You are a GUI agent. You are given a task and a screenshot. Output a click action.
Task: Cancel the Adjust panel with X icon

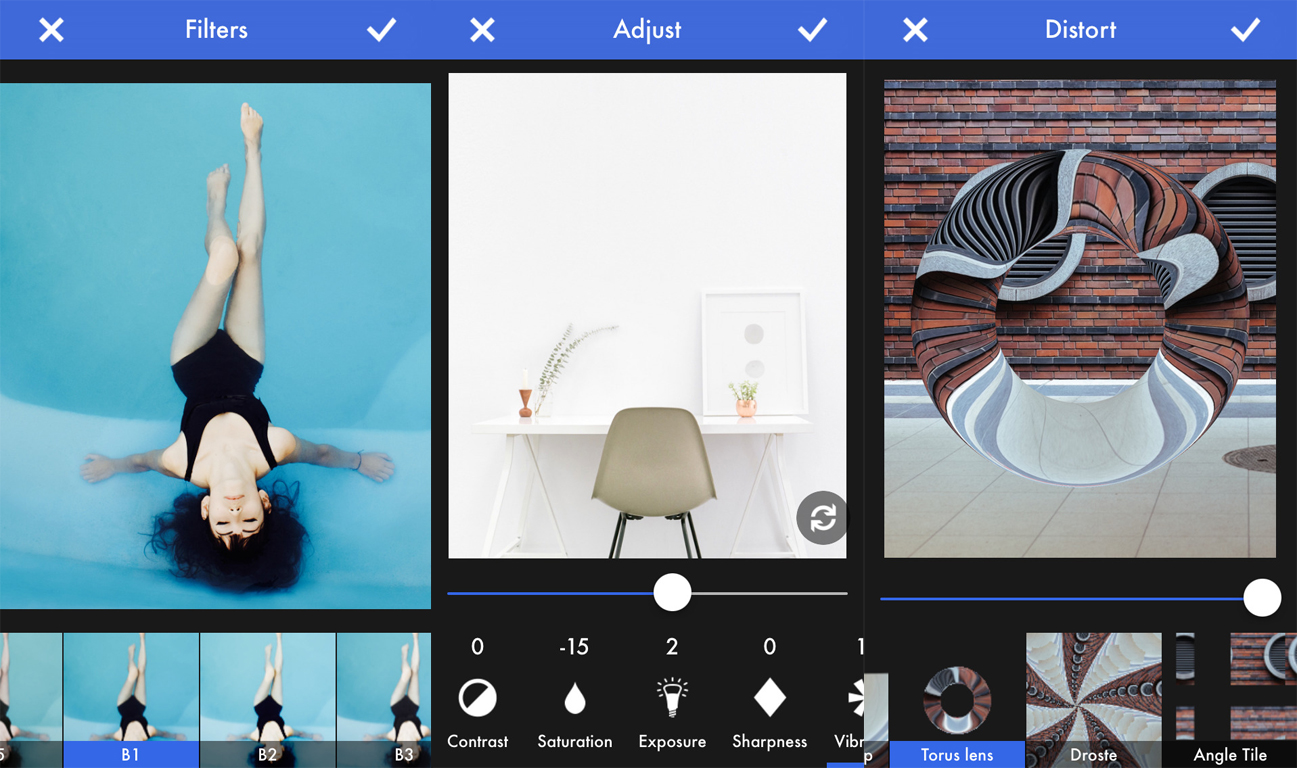point(482,30)
